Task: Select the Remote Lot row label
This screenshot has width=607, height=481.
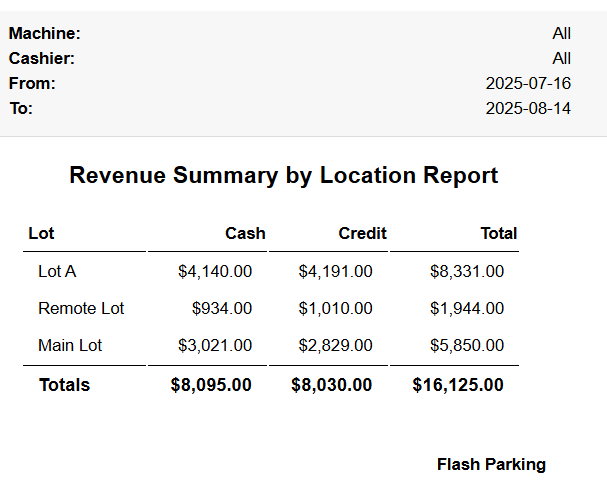Action: pyautogui.click(x=81, y=308)
